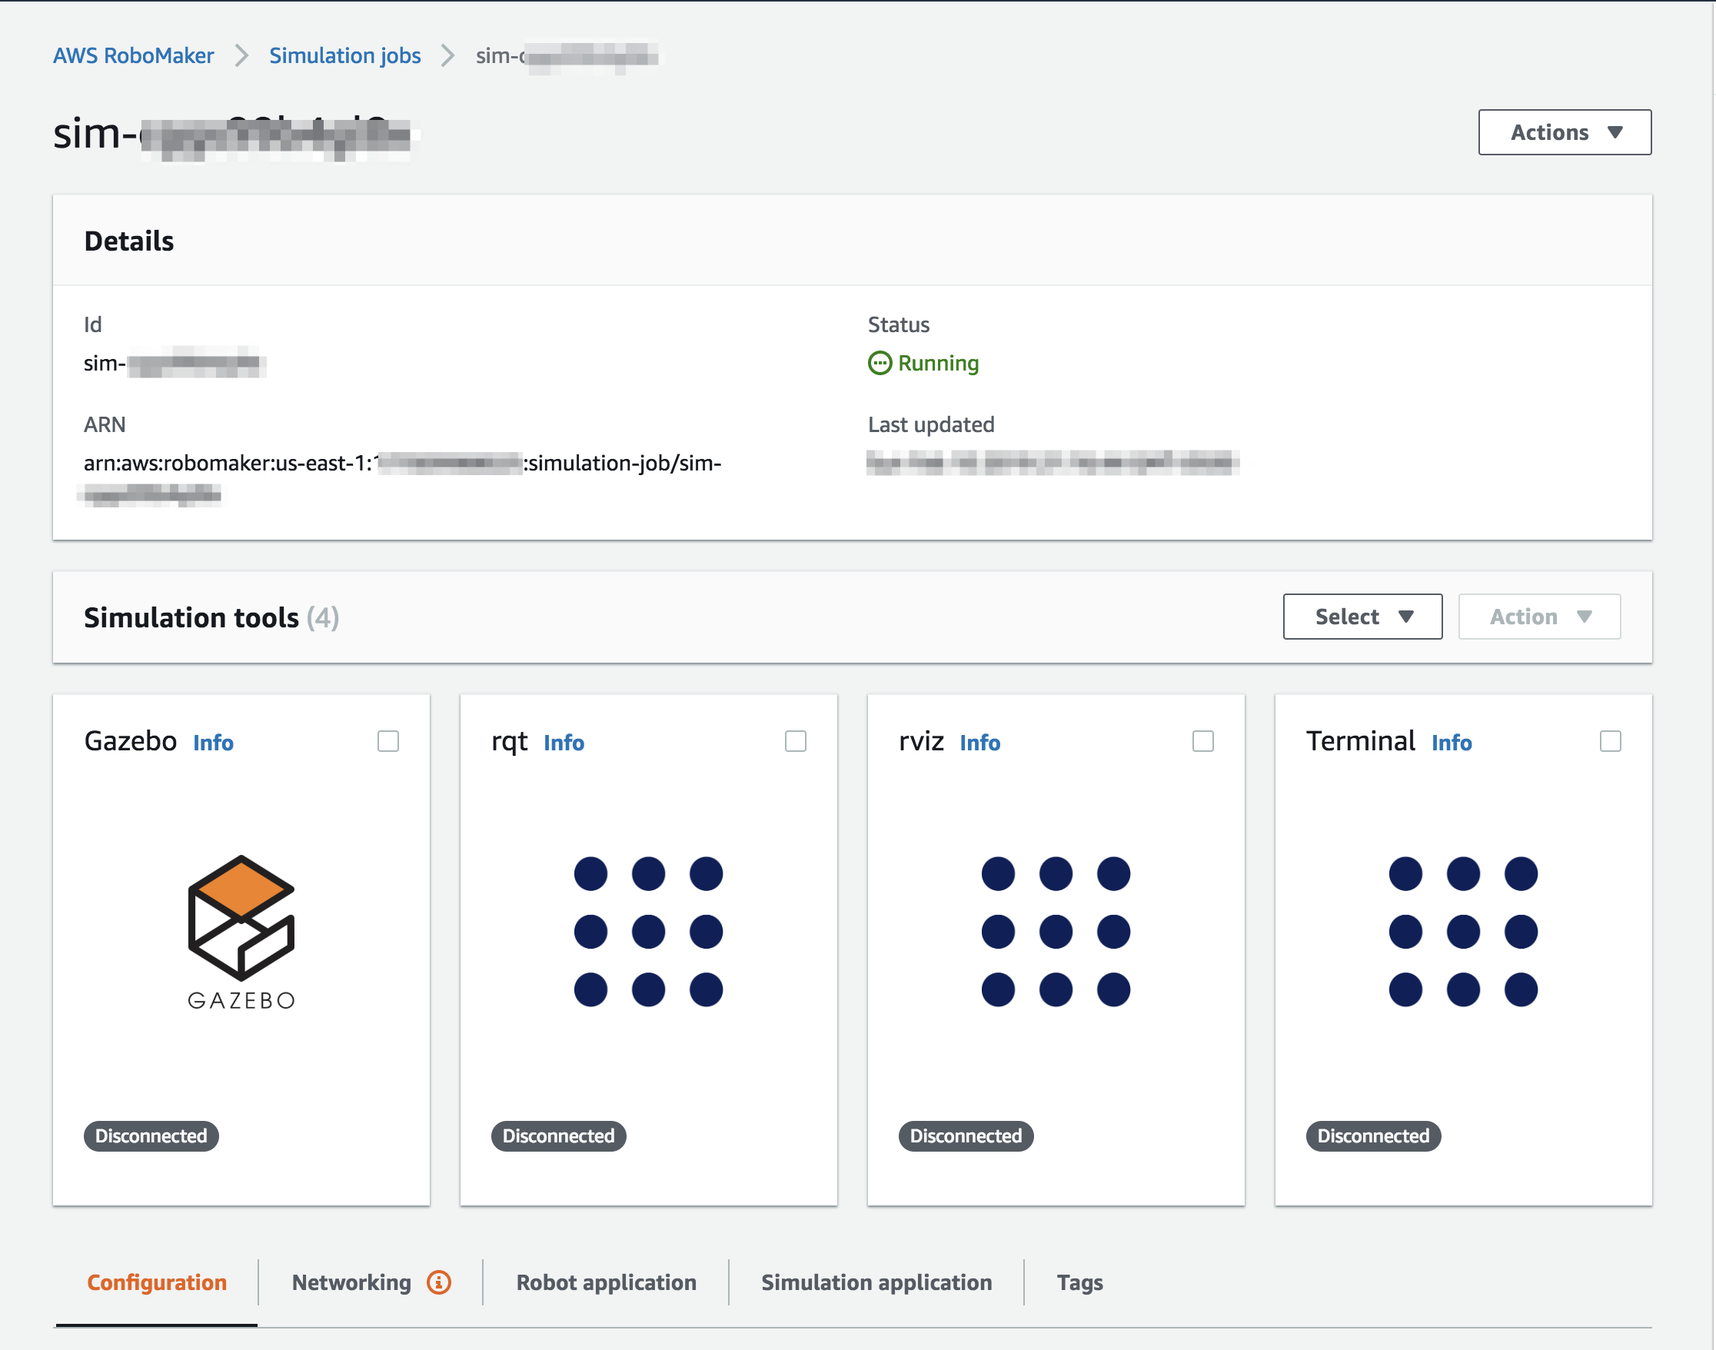Open the Terminal Info link
Screen dimensions: 1716x1350
coord(1451,742)
